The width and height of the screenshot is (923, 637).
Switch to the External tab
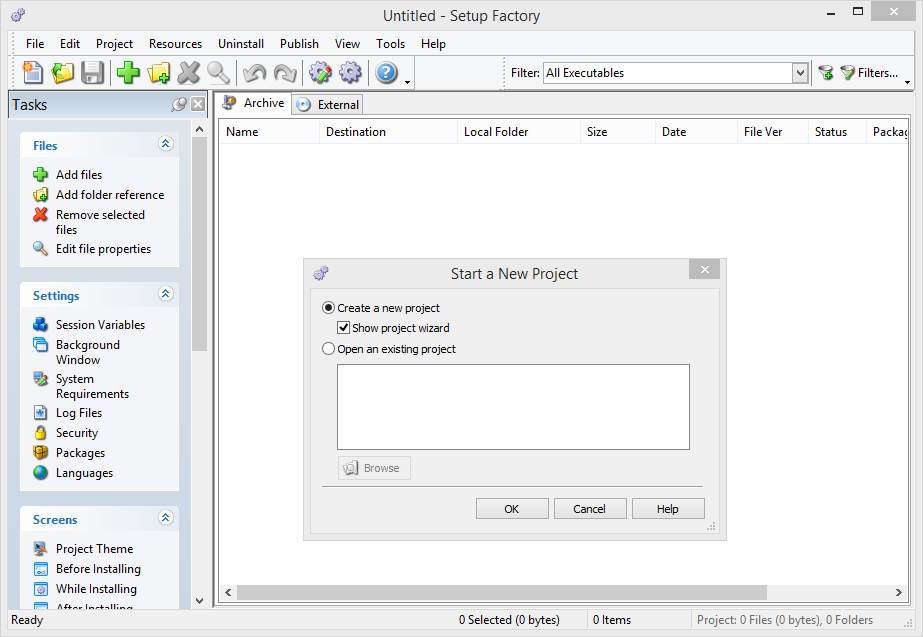pos(328,104)
